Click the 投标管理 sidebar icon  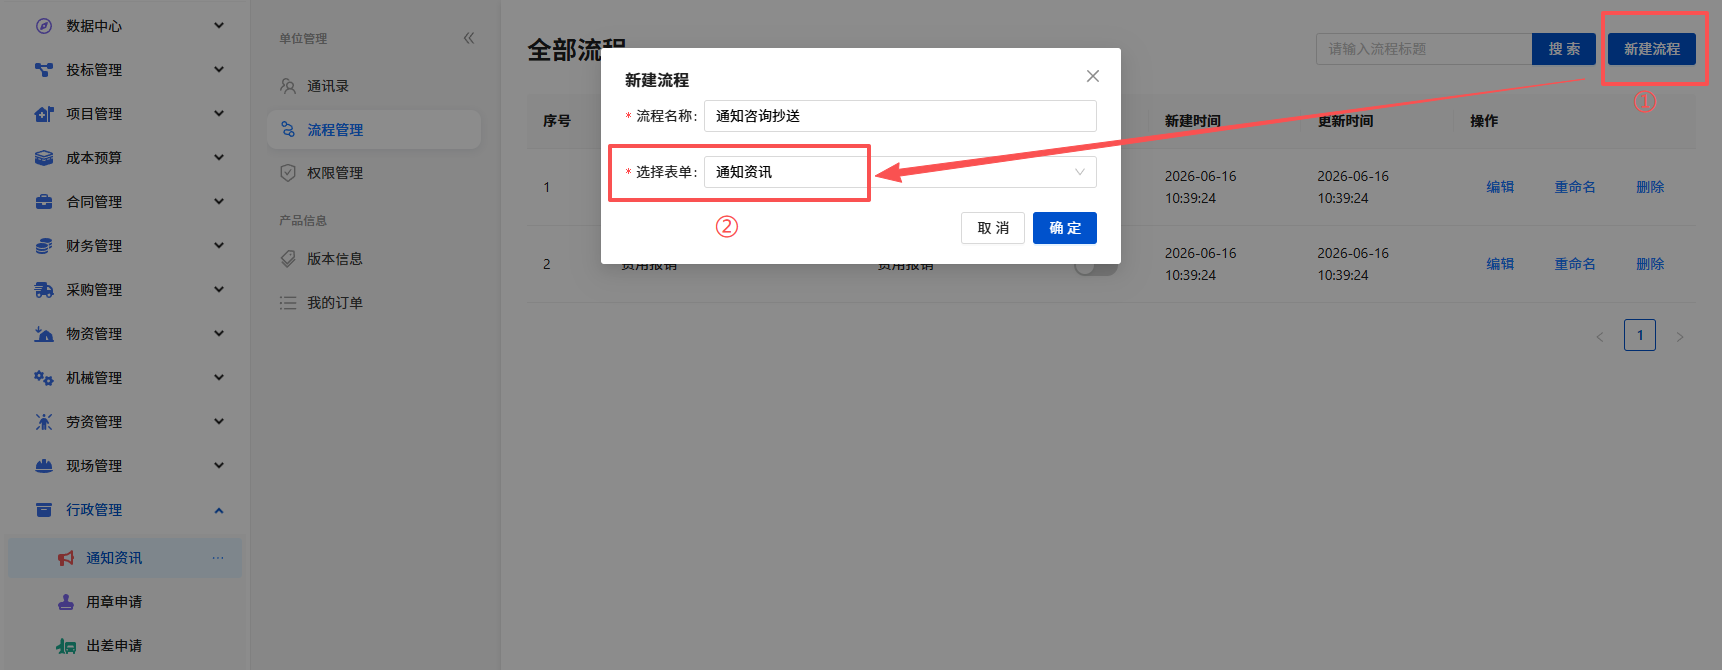(x=44, y=70)
